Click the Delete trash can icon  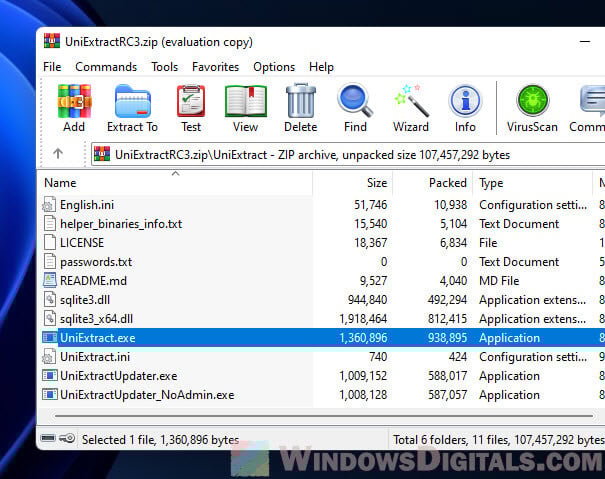click(301, 100)
